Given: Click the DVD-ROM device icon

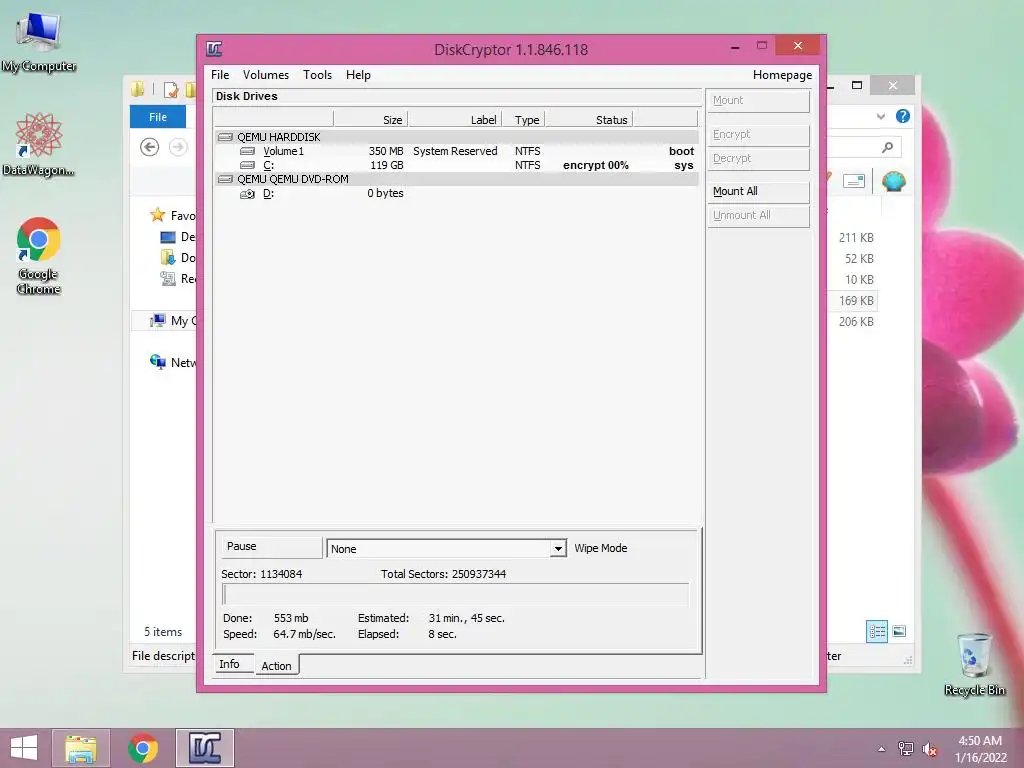Looking at the screenshot, I should (225, 179).
